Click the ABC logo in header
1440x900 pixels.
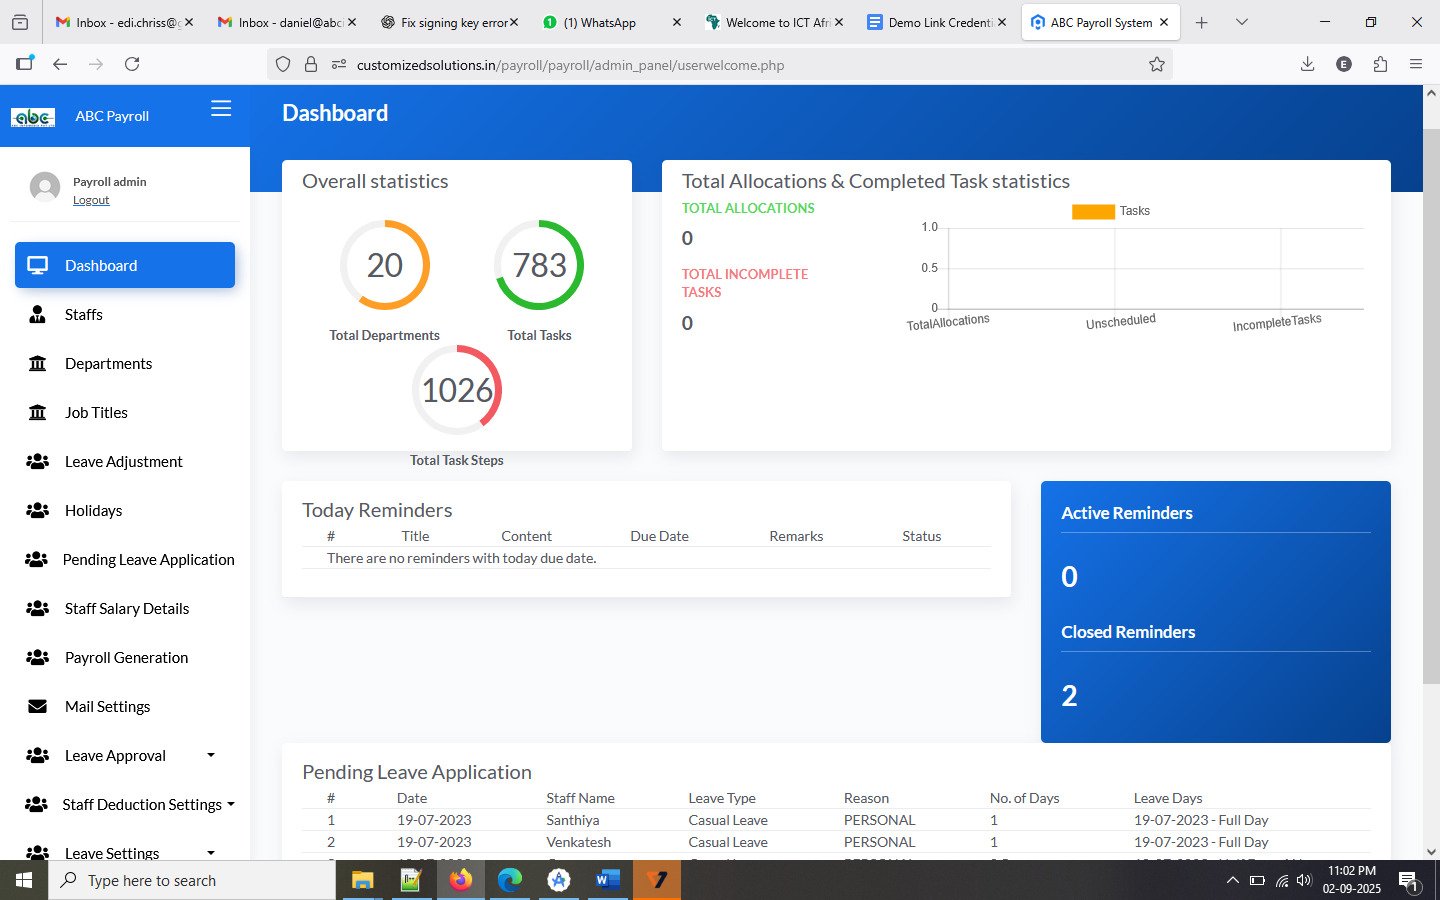tap(33, 117)
